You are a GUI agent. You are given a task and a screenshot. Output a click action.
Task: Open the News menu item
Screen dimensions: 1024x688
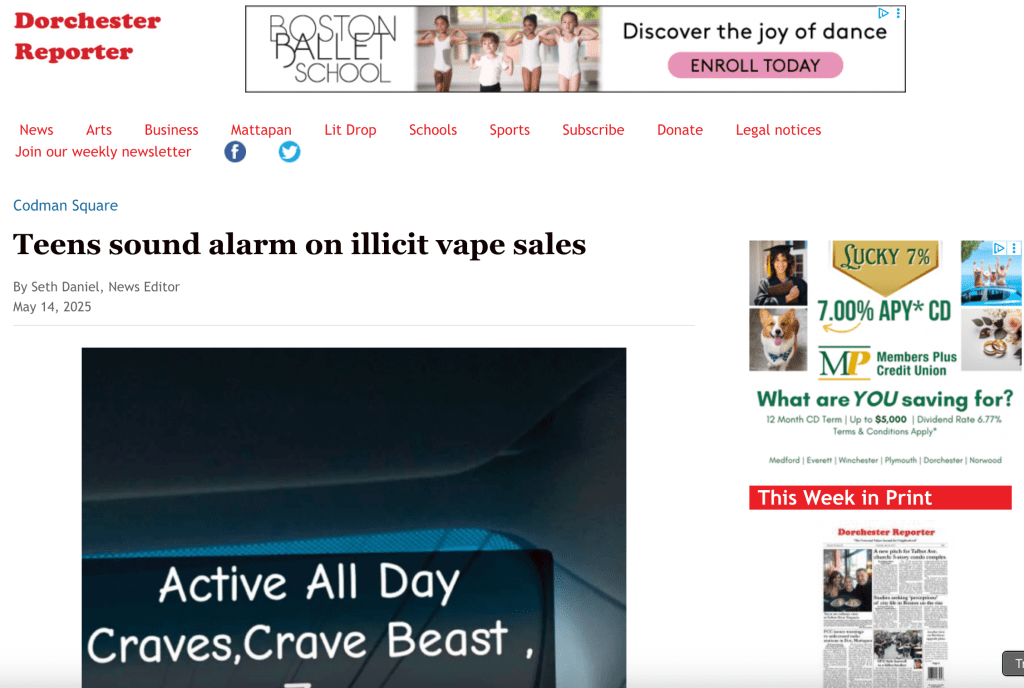click(x=37, y=130)
